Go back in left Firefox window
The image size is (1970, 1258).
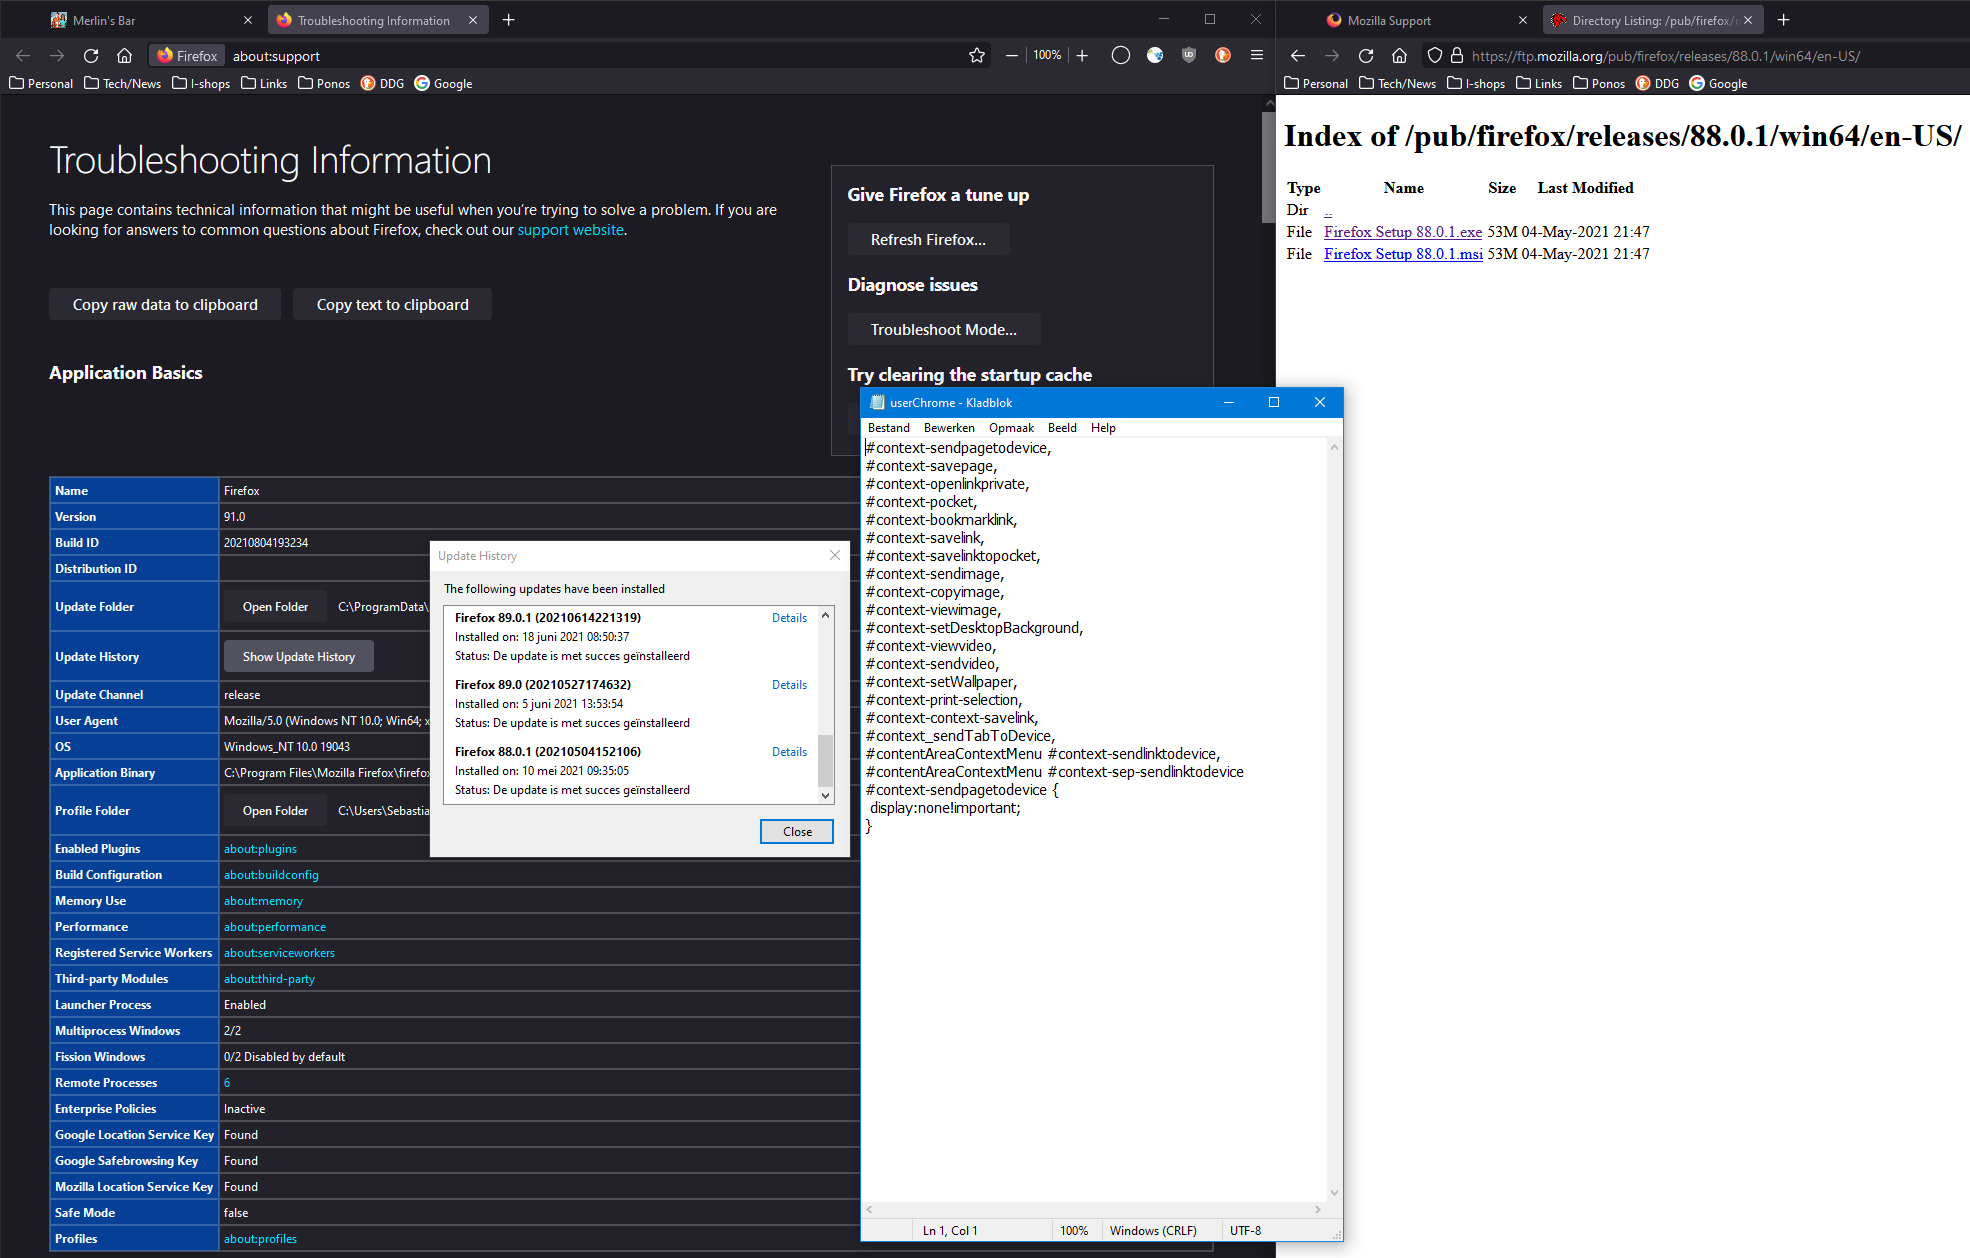click(23, 56)
